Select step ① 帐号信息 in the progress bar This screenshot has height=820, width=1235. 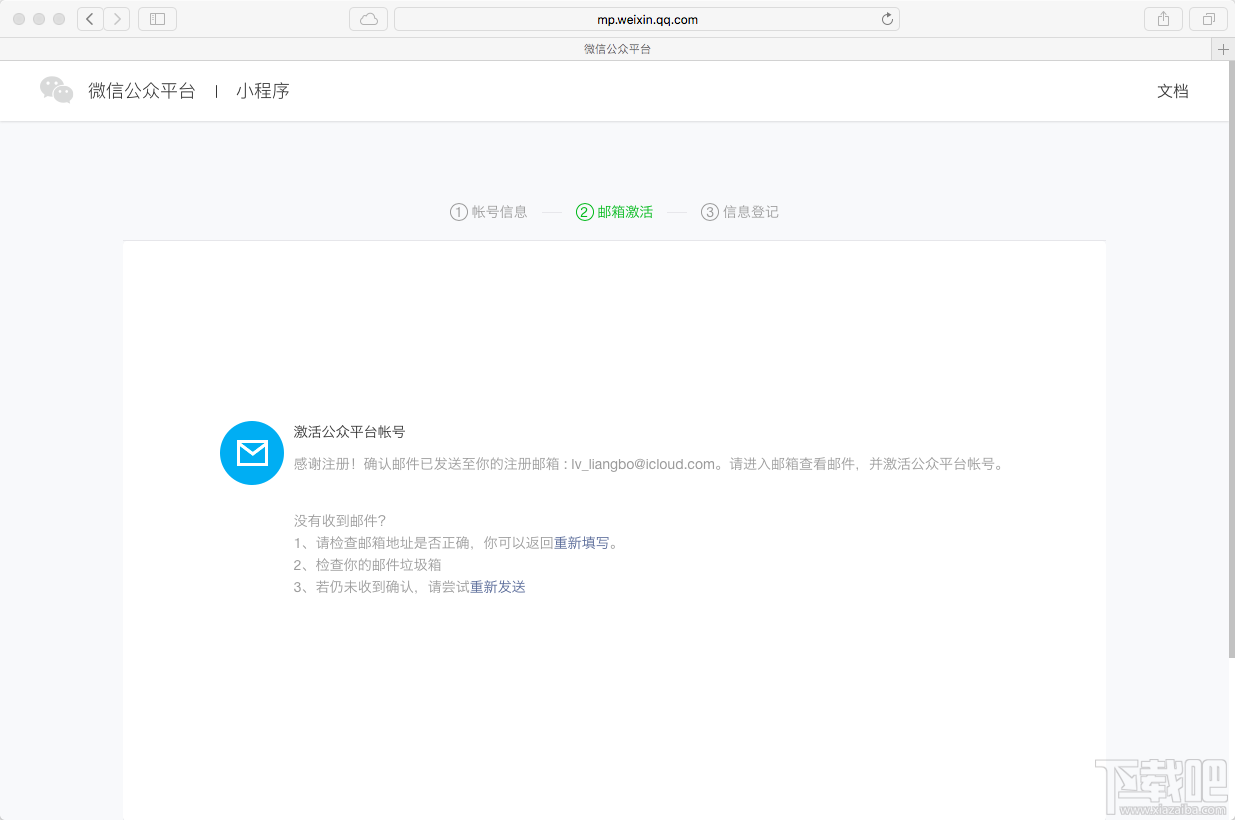[489, 211]
